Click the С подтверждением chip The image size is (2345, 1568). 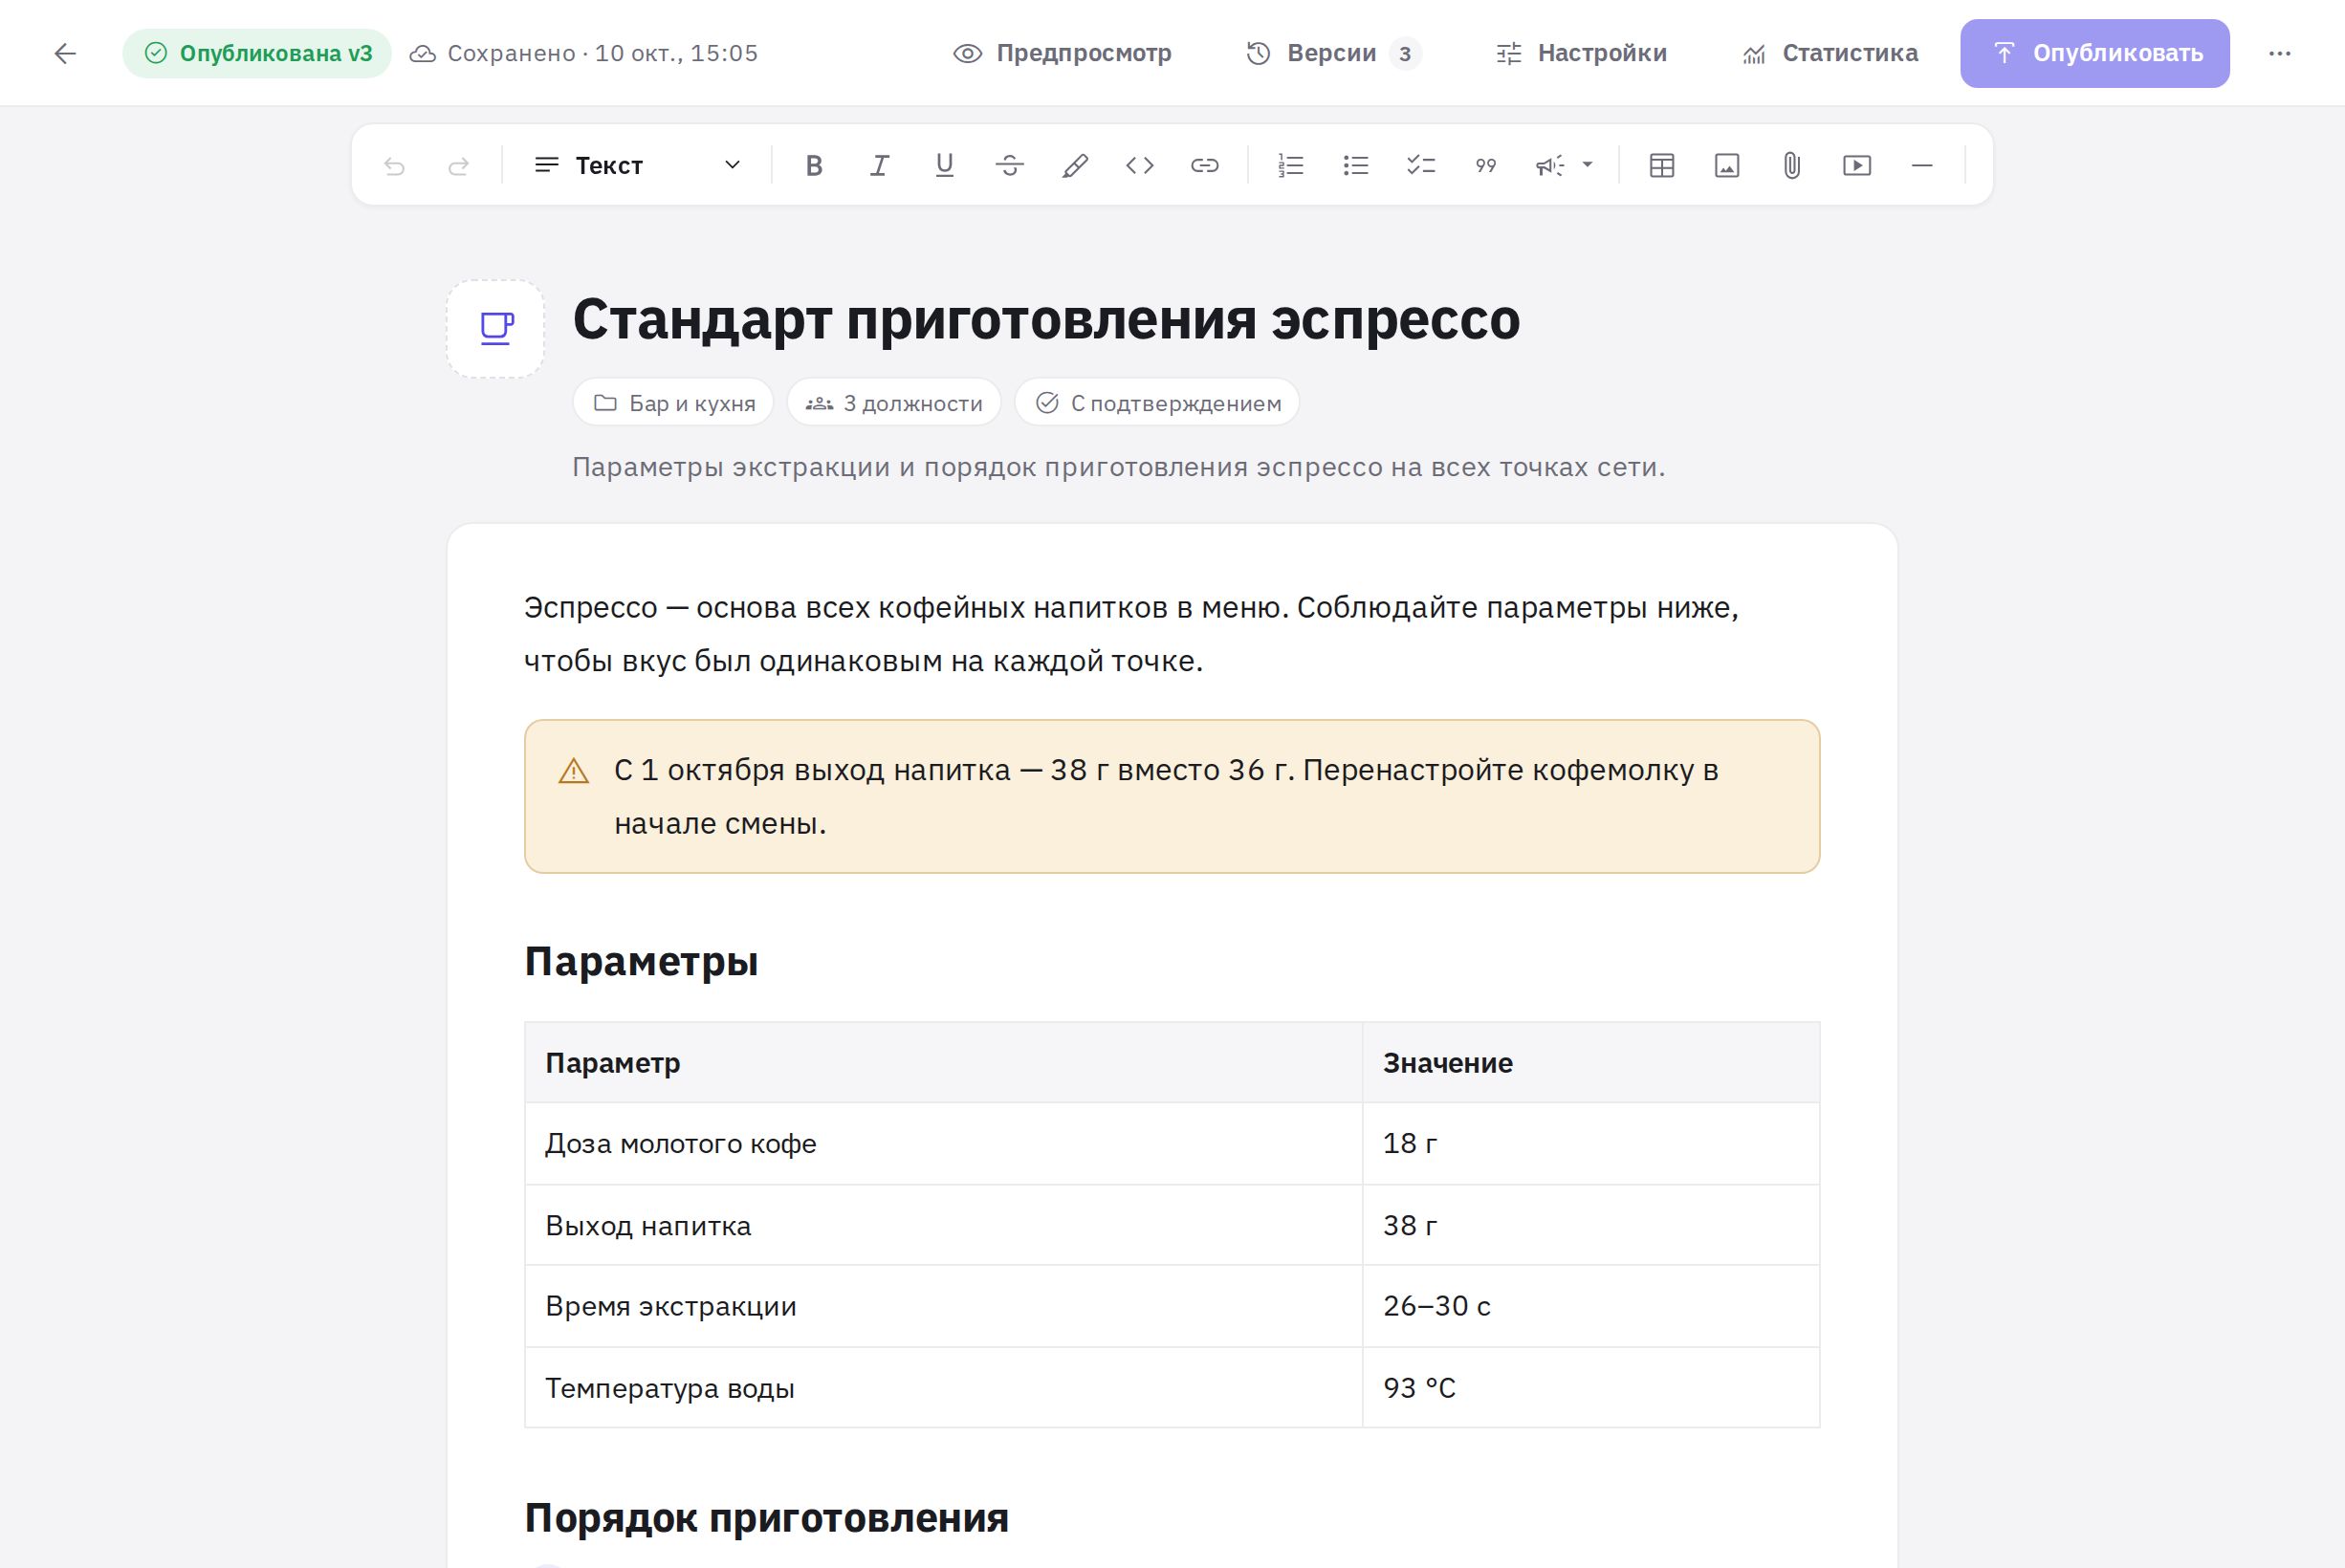[1157, 403]
